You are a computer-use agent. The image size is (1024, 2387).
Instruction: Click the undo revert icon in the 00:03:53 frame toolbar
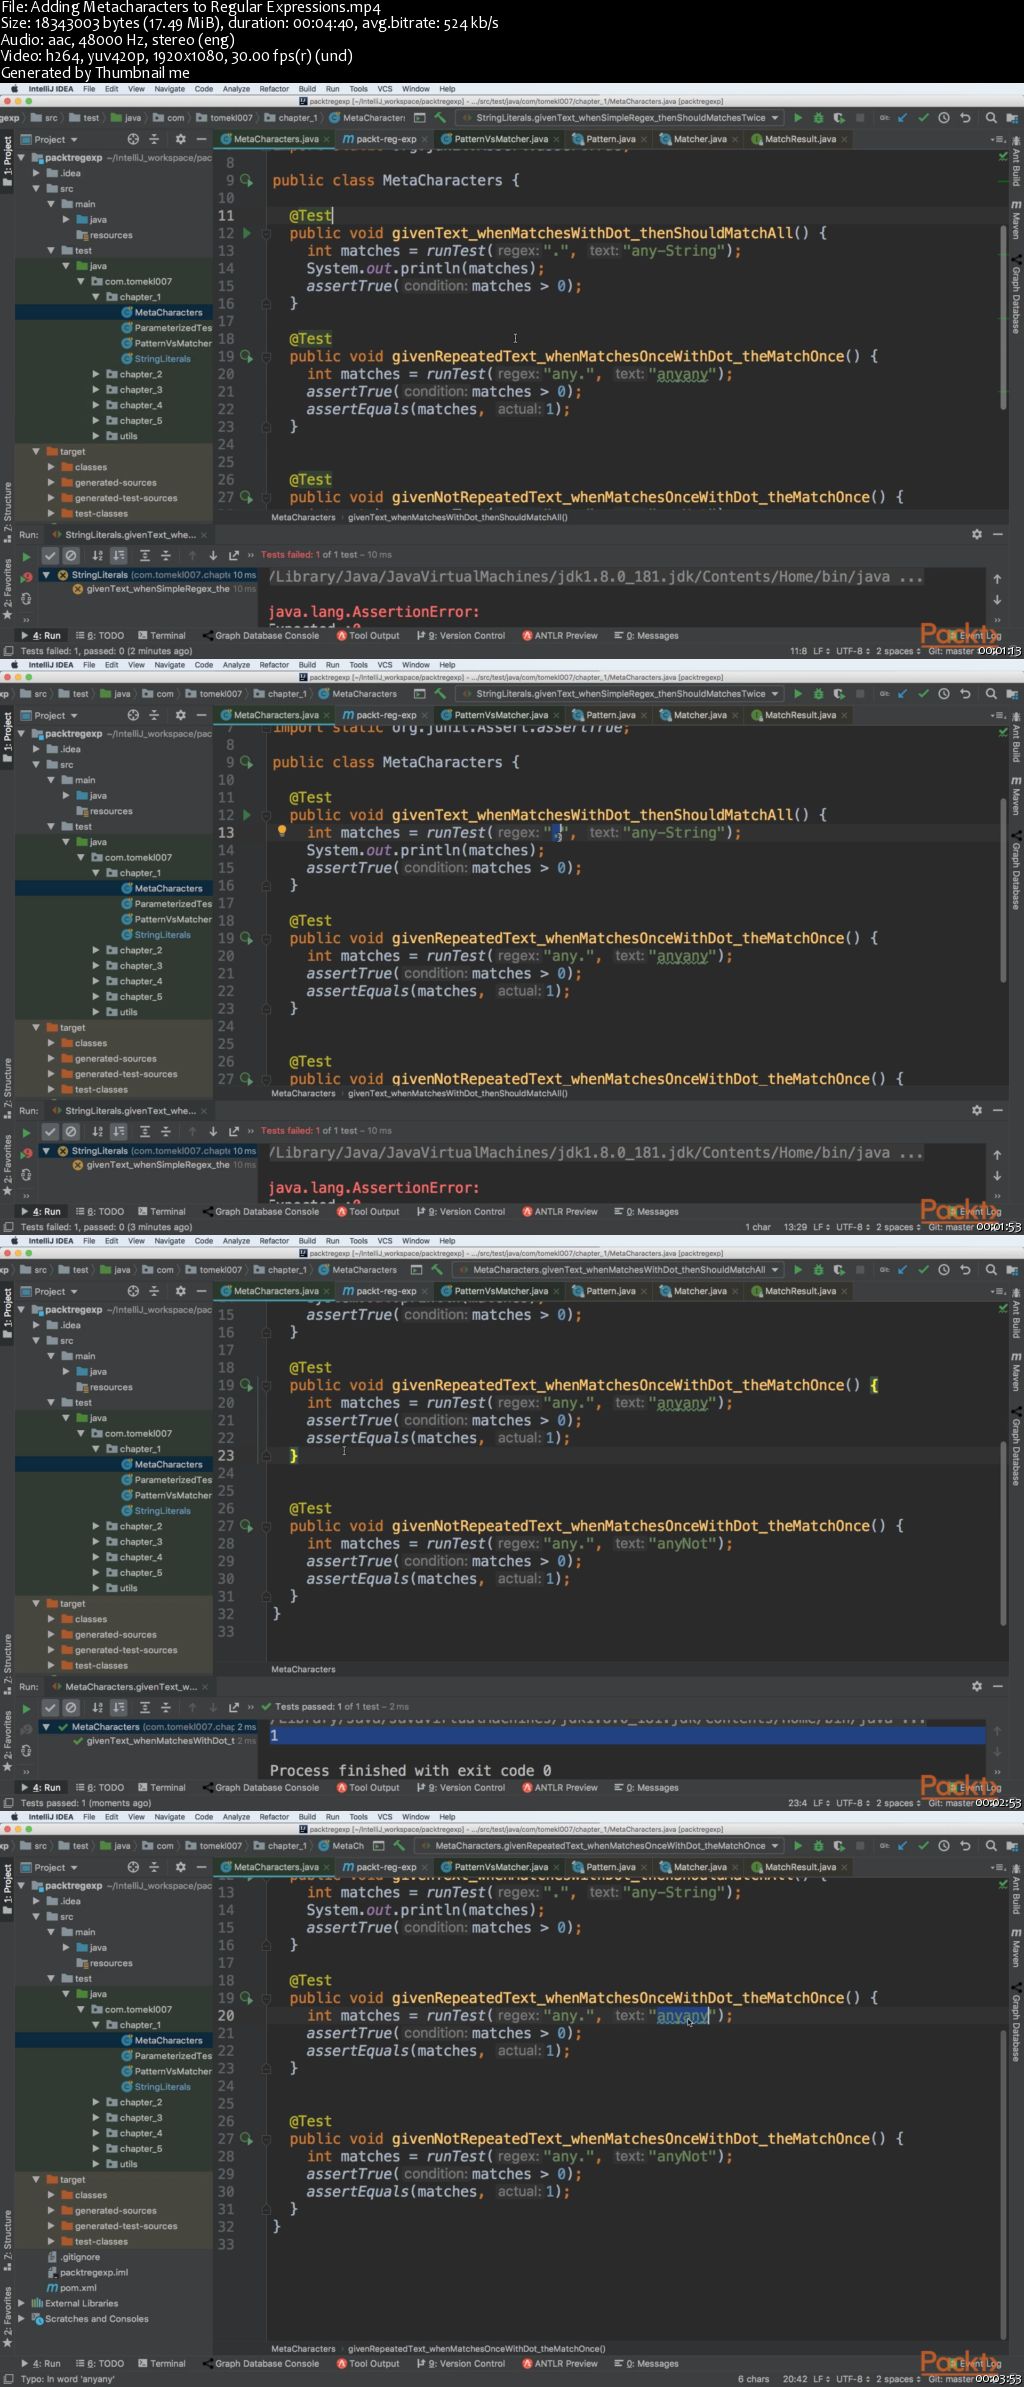(965, 1846)
